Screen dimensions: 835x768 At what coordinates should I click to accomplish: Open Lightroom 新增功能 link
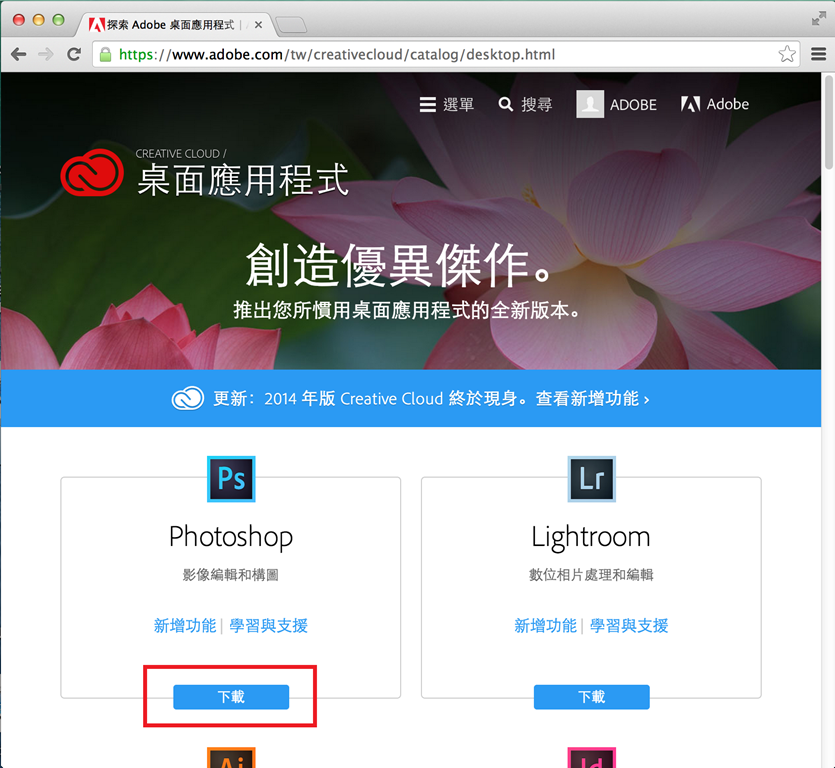(545, 625)
